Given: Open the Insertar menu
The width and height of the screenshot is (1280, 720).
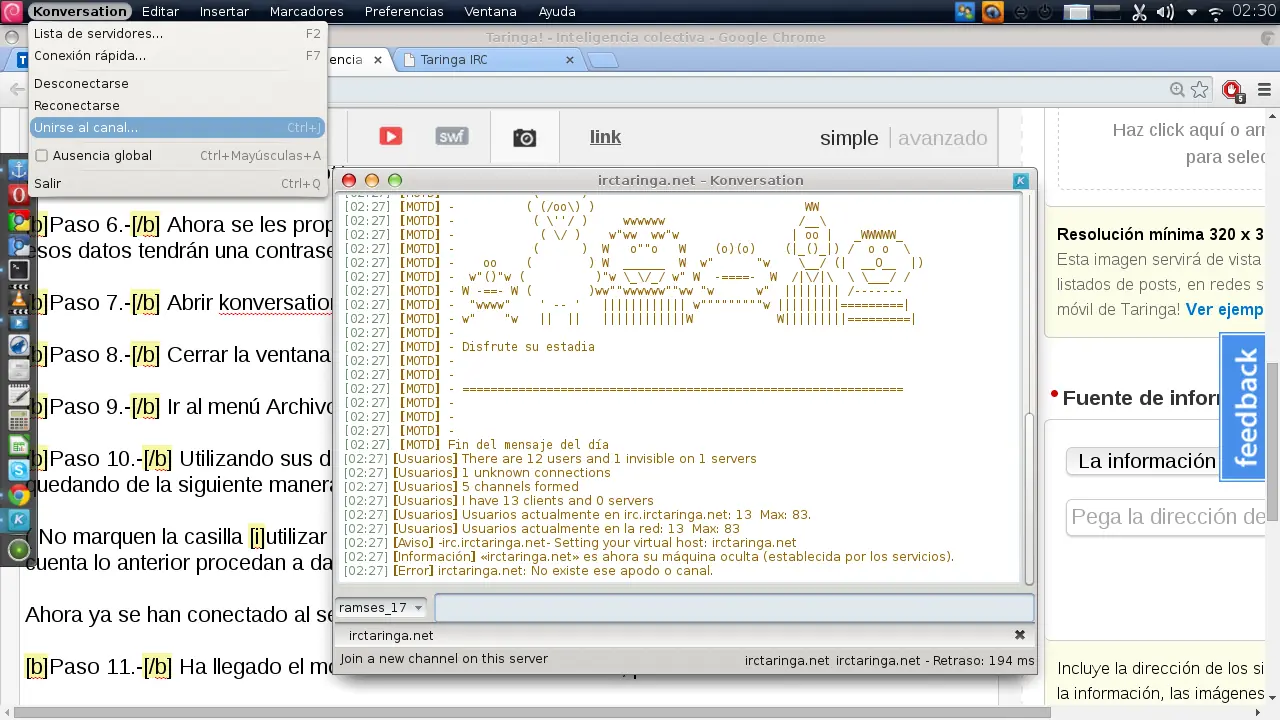Looking at the screenshot, I should pyautogui.click(x=225, y=12).
